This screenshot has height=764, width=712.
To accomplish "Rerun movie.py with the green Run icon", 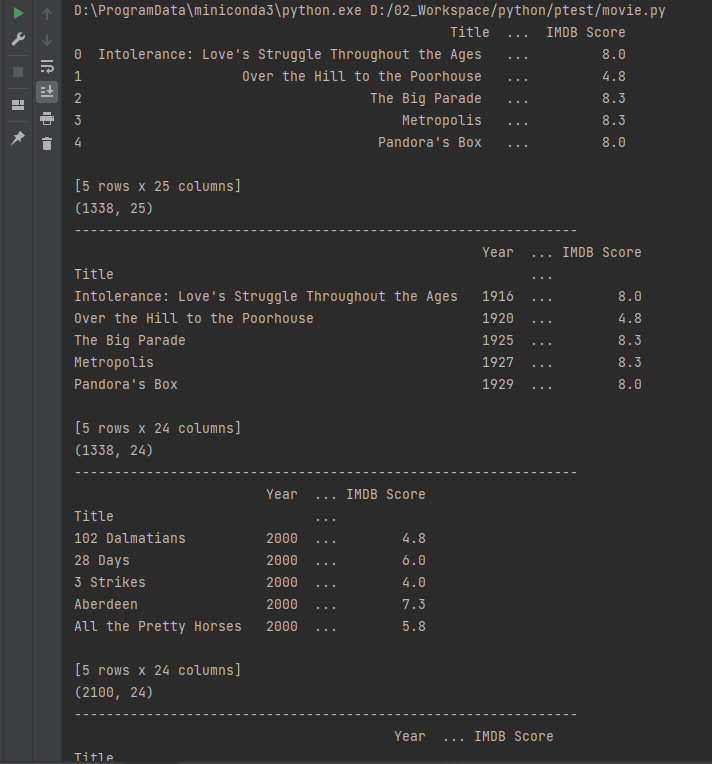I will pos(18,13).
